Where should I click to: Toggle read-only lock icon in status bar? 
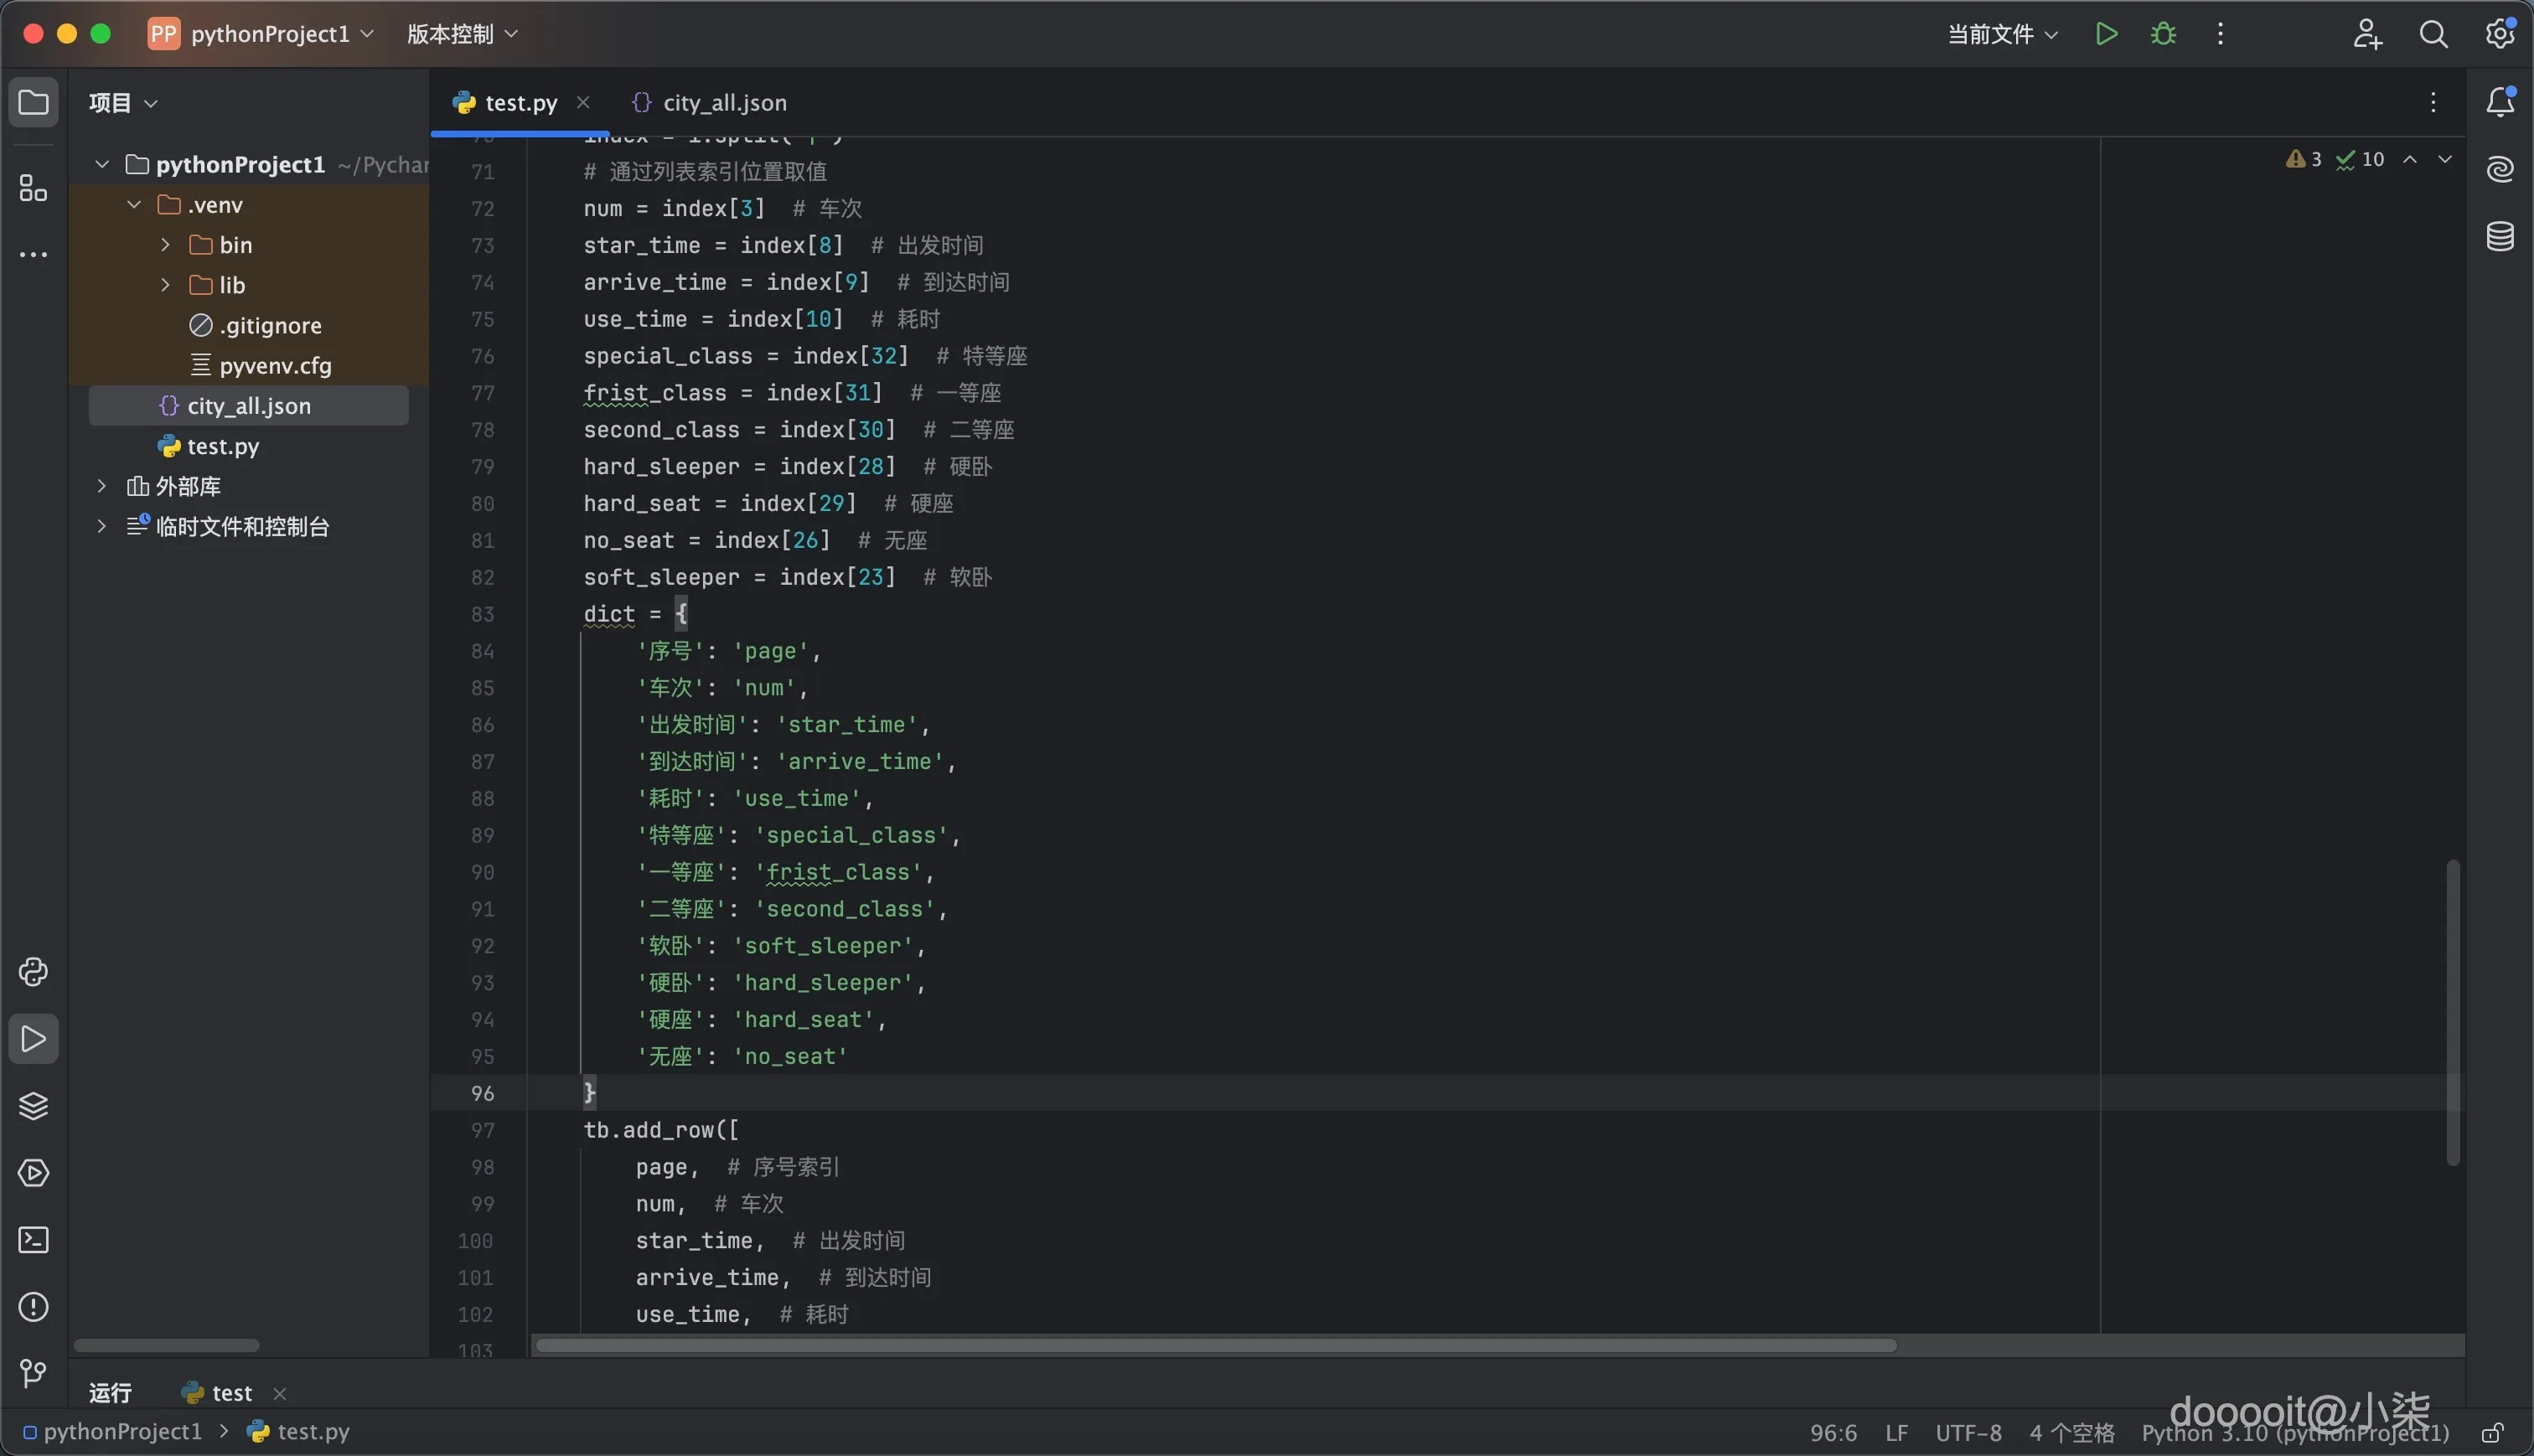click(2492, 1433)
